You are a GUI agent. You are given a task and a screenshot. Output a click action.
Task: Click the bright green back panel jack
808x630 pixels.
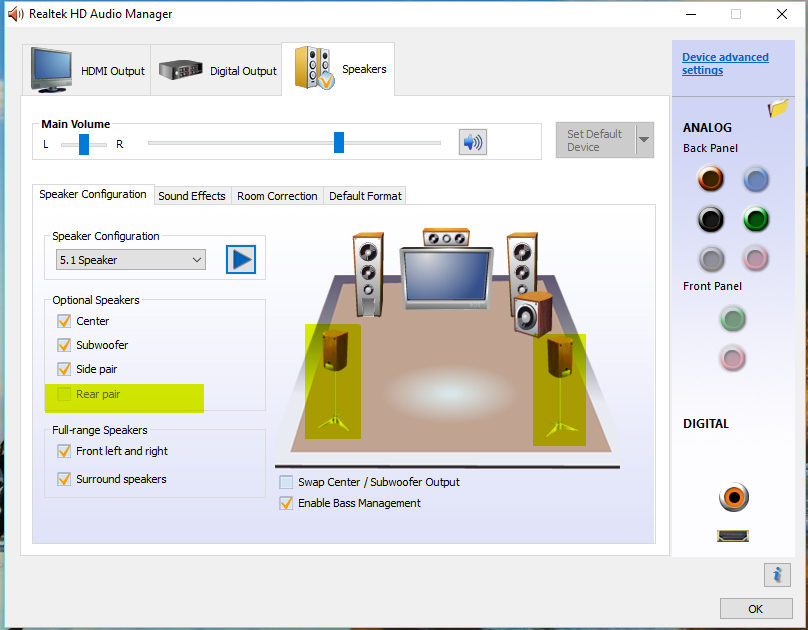tap(755, 219)
